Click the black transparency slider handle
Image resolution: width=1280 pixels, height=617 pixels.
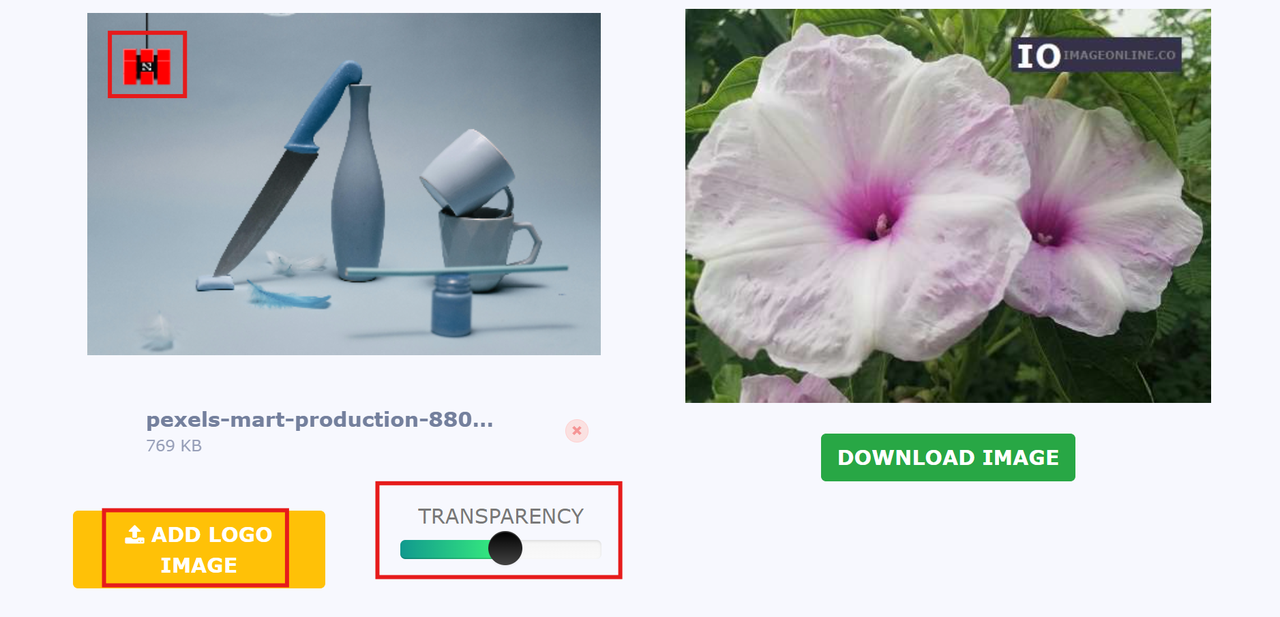pos(505,548)
